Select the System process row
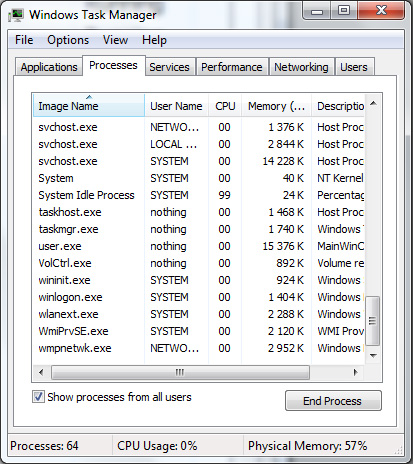413x464 pixels. [199, 178]
